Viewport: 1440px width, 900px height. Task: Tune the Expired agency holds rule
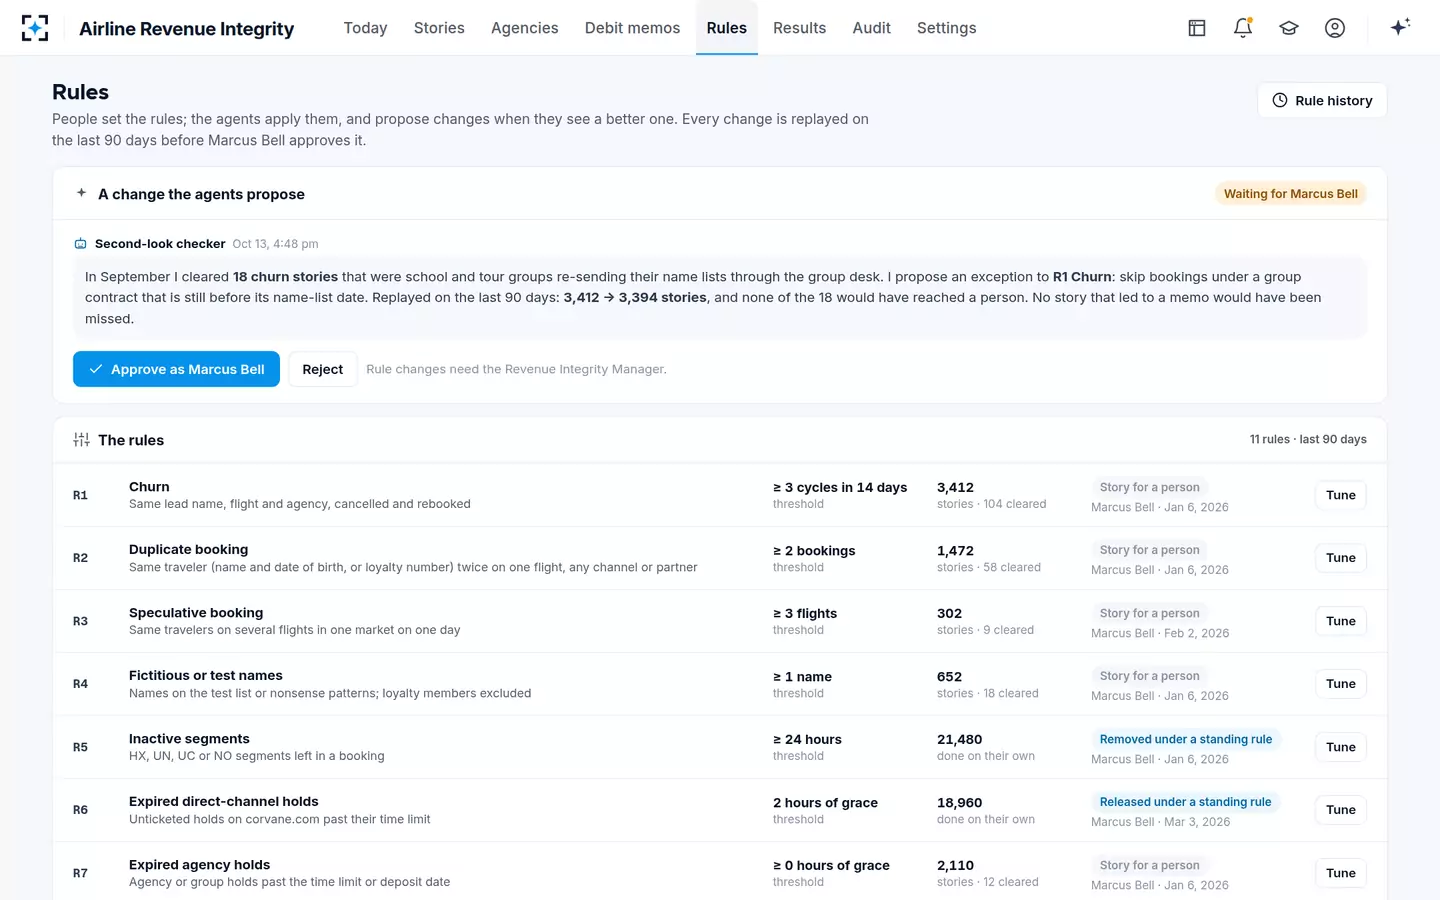point(1341,873)
